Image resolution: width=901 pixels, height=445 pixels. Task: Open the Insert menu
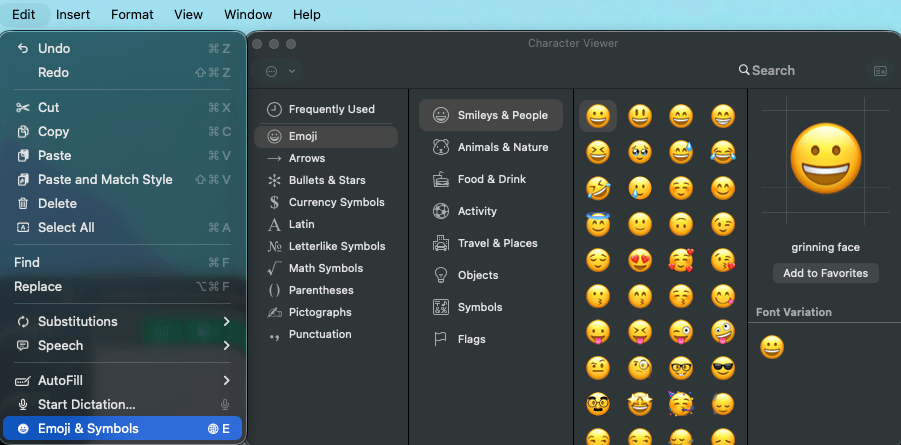73,15
